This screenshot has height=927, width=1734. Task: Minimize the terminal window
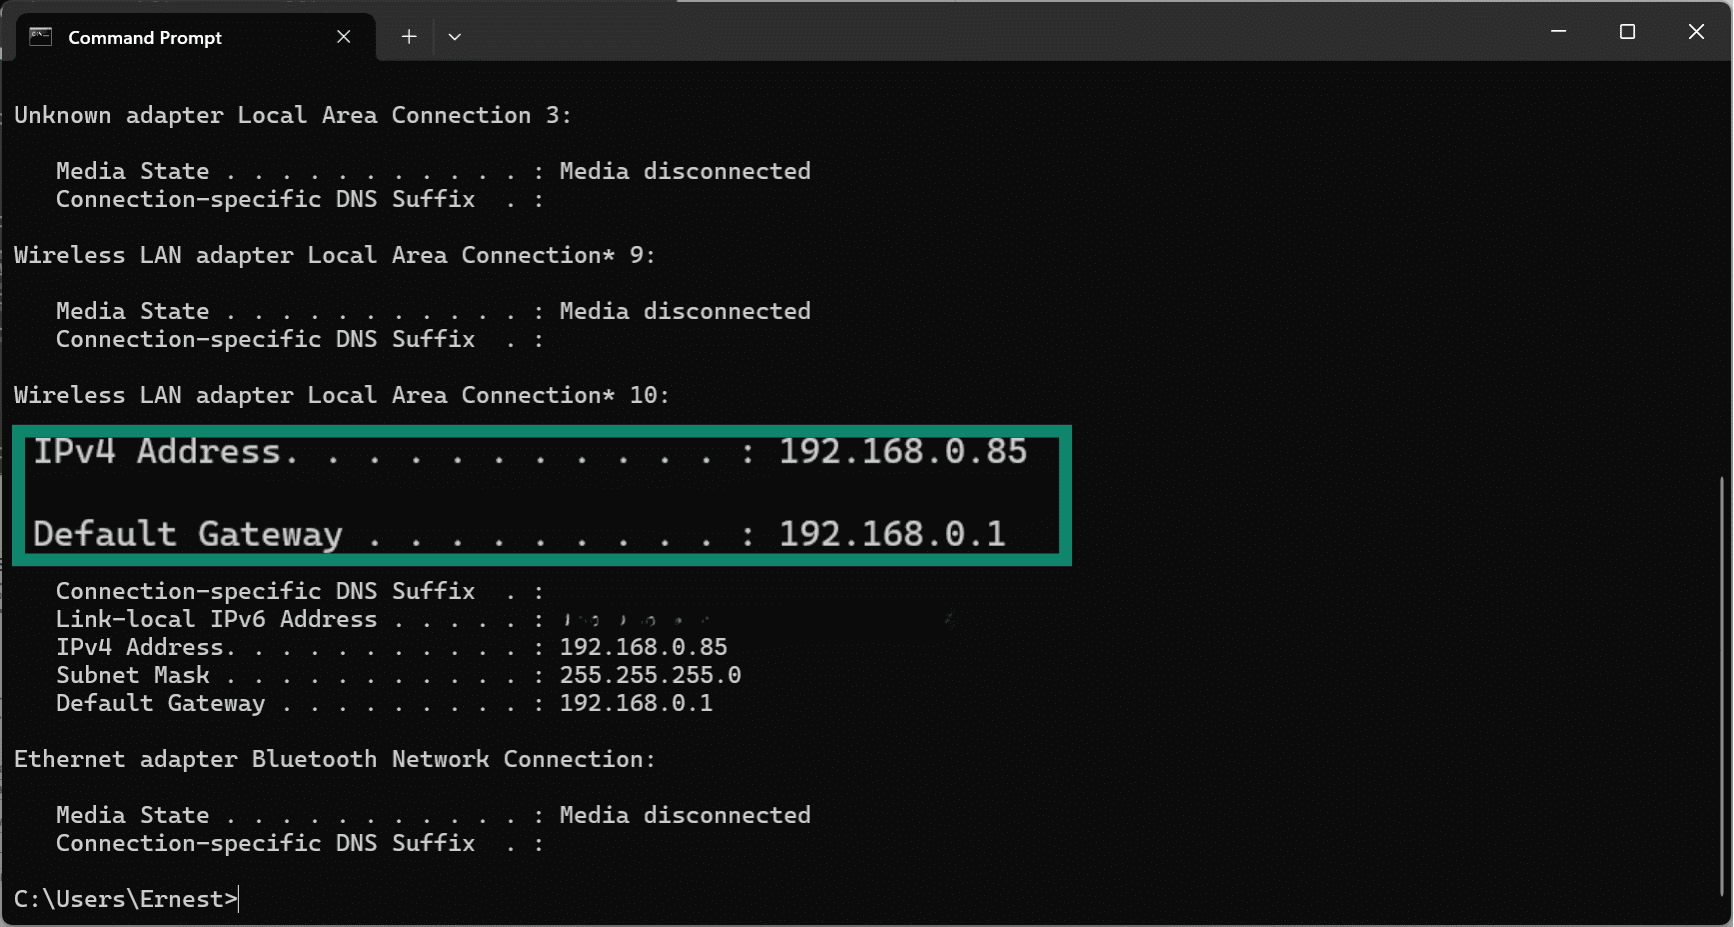[1558, 31]
